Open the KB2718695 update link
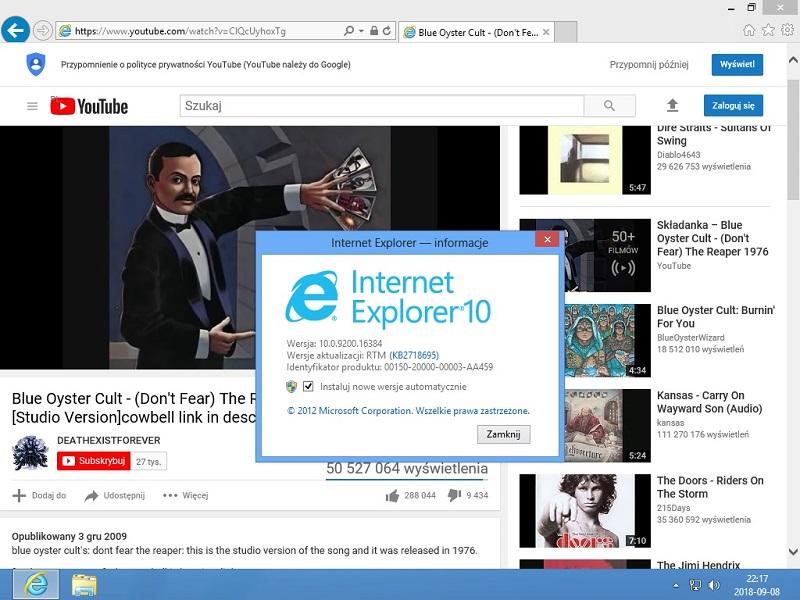Image resolution: width=800 pixels, height=600 pixels. point(414,355)
